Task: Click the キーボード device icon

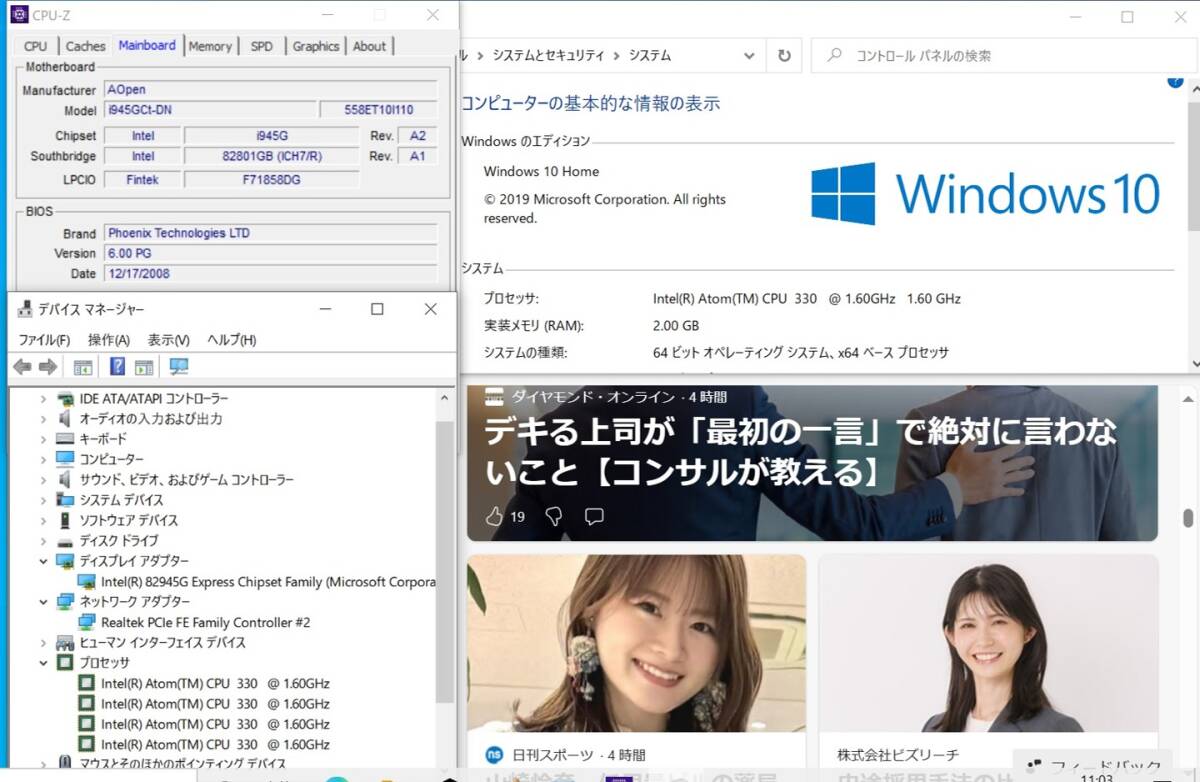Action: [65, 439]
